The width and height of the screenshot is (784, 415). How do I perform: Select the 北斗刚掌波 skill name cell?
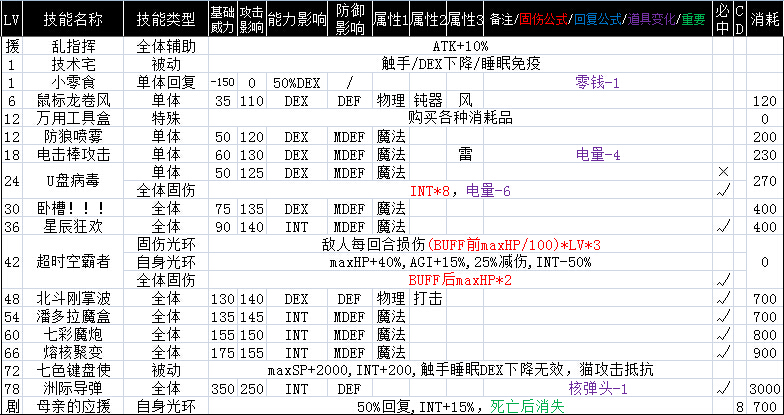point(73,299)
